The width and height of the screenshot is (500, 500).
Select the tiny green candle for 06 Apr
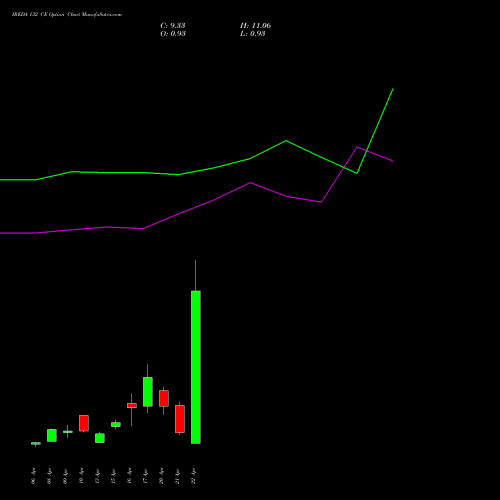[x=36, y=443]
